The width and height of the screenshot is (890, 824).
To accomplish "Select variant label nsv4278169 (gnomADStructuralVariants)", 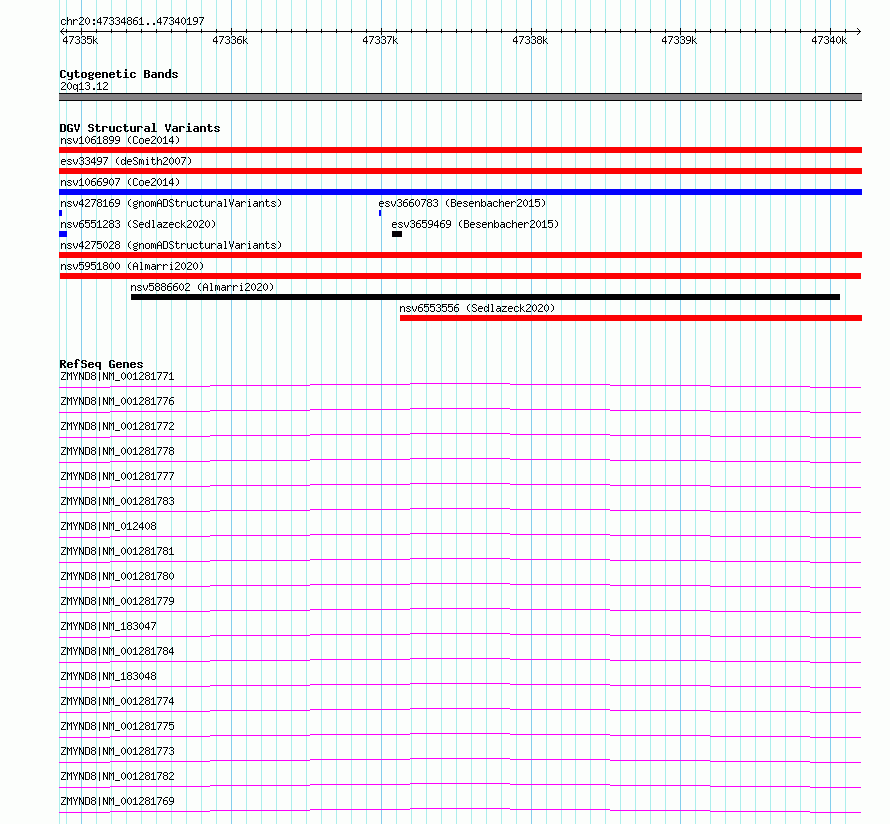I will point(171,203).
